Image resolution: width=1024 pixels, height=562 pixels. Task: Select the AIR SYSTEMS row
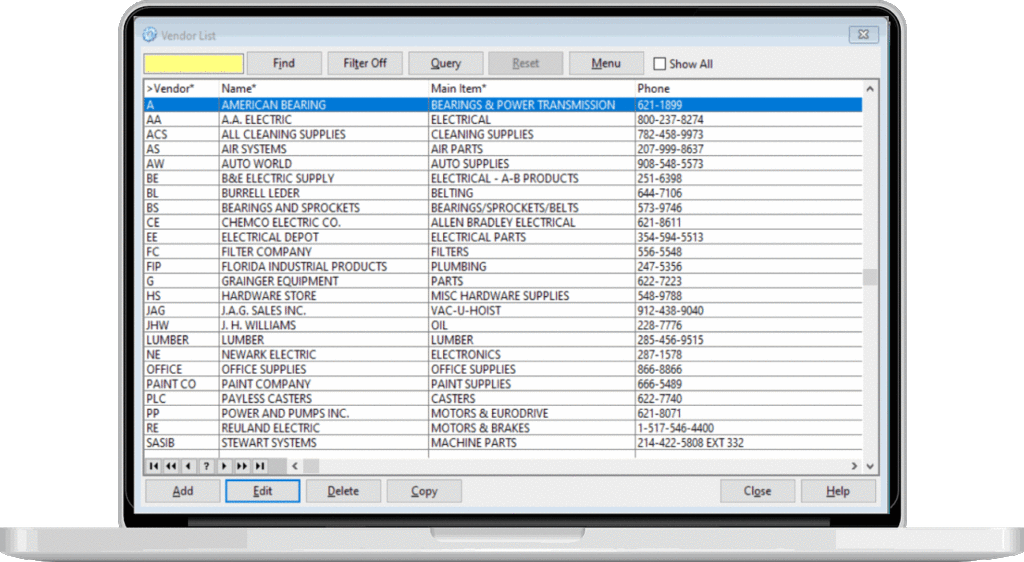coord(503,149)
